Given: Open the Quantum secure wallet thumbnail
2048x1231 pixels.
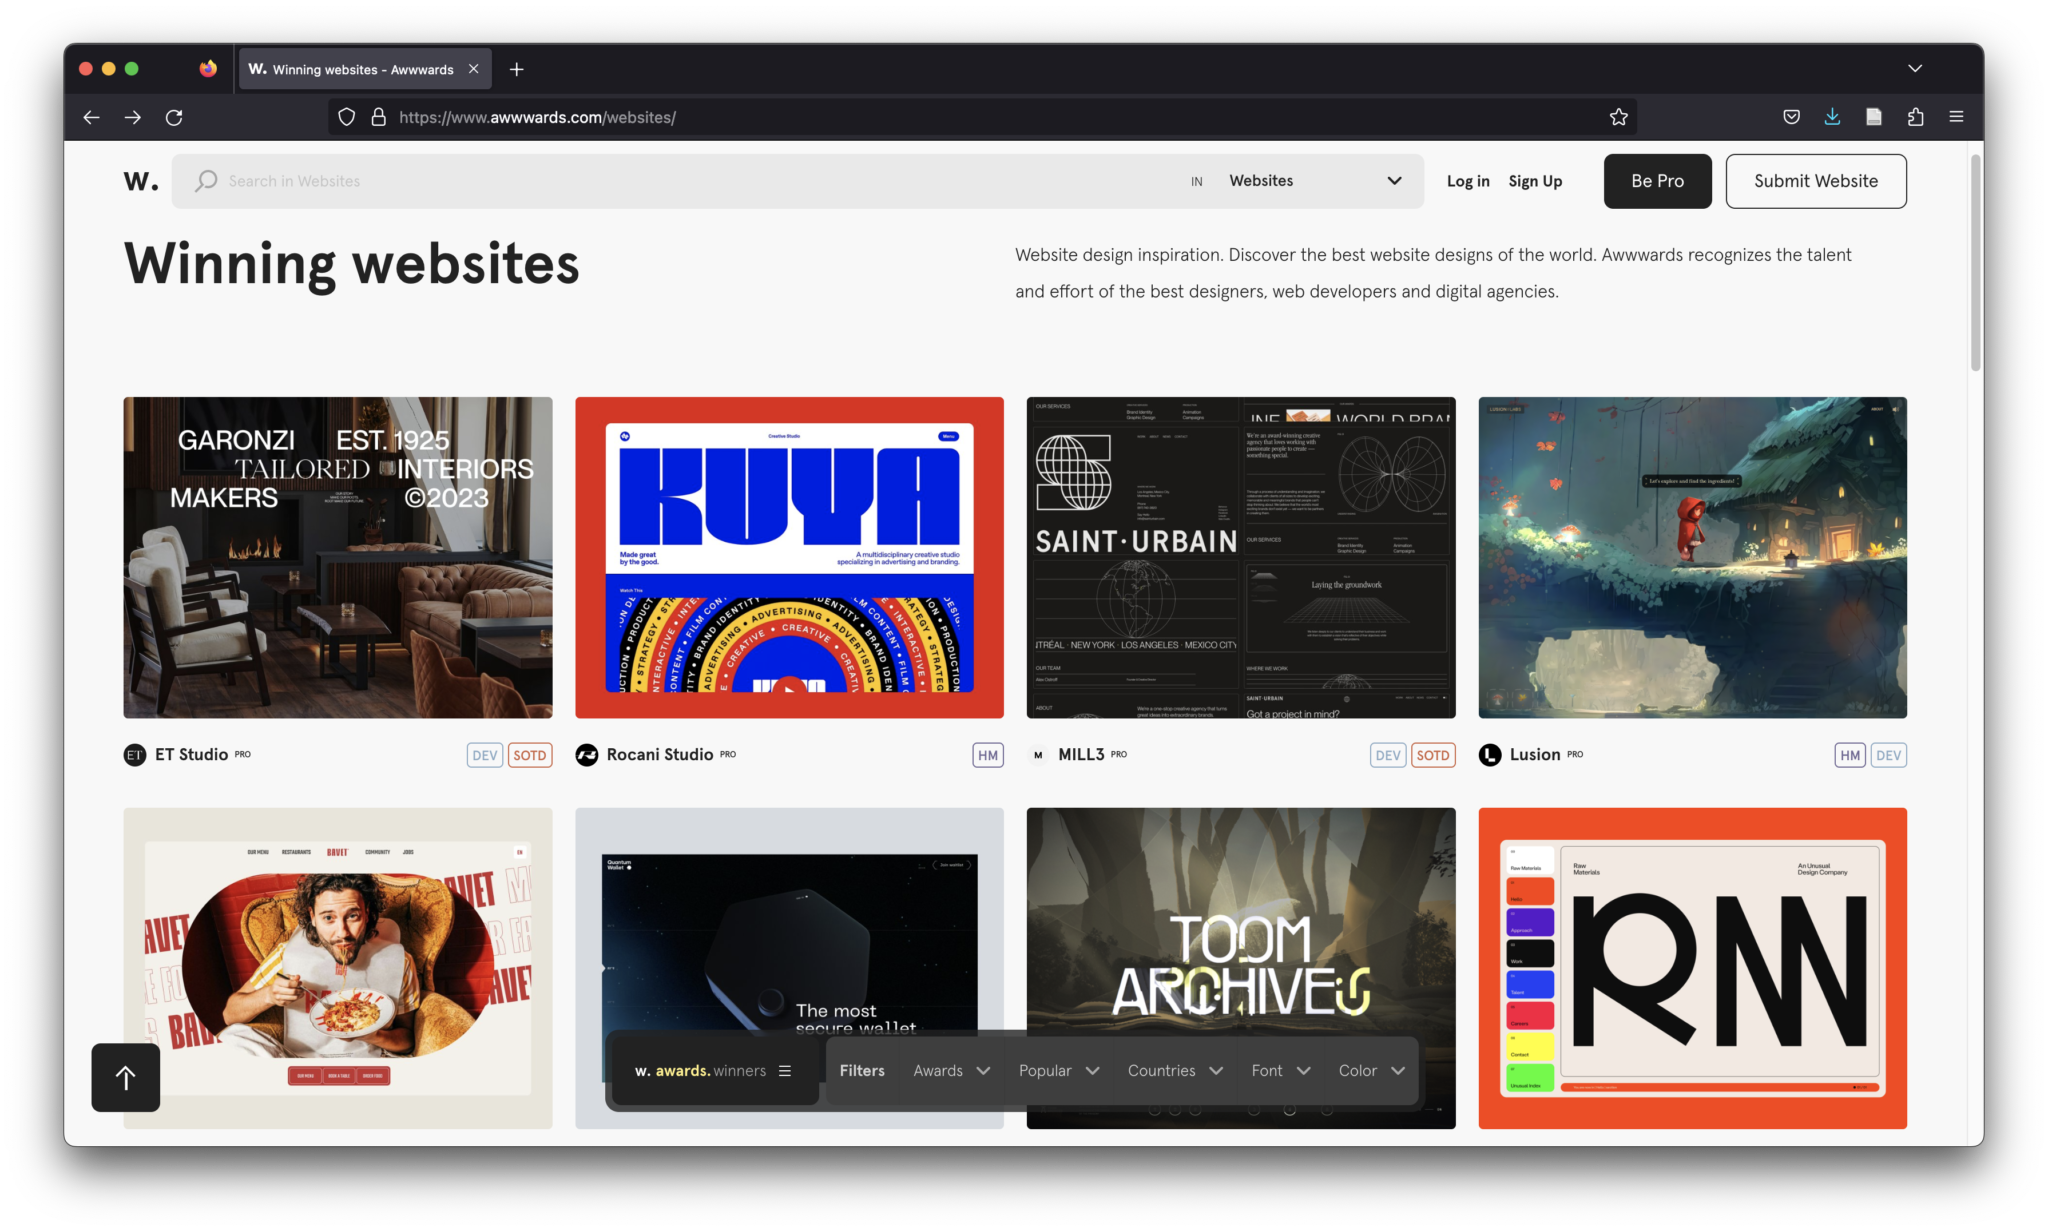Looking at the screenshot, I should click(789, 920).
